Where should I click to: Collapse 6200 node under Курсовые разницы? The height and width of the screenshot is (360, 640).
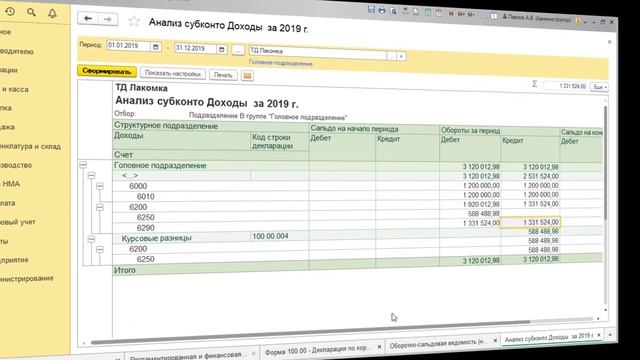[x=100, y=249]
